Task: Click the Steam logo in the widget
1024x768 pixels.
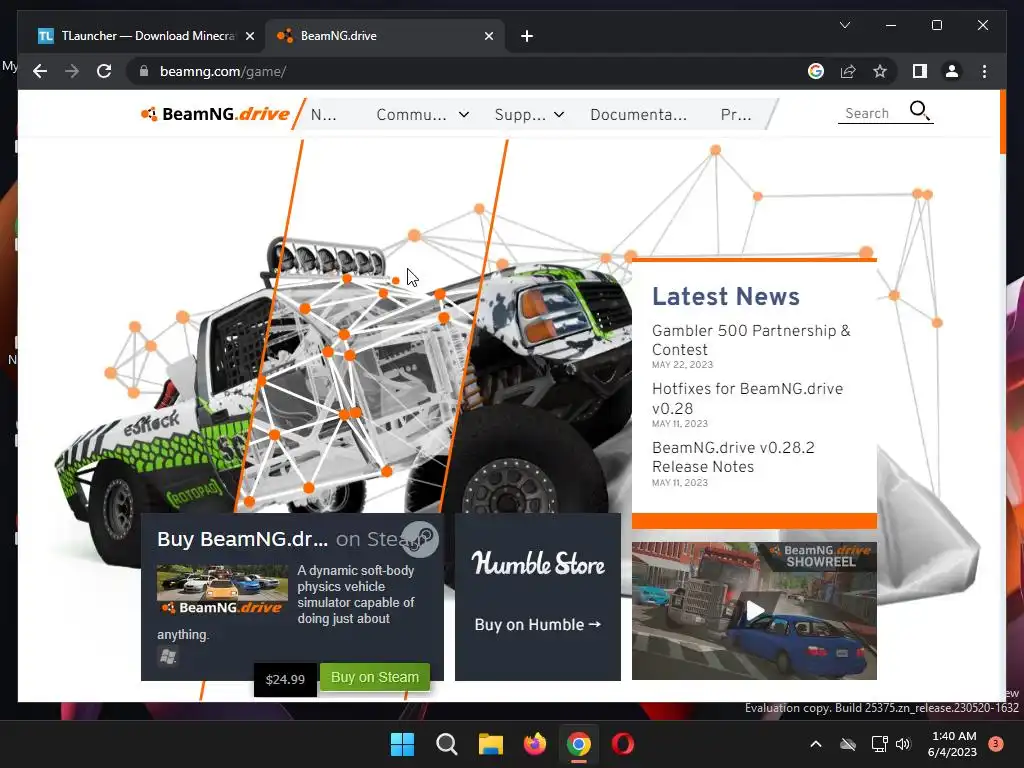Action: point(420,539)
